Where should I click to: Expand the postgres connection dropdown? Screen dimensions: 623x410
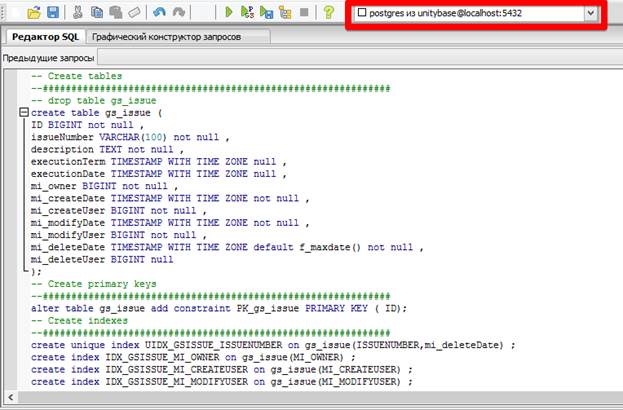pos(590,12)
